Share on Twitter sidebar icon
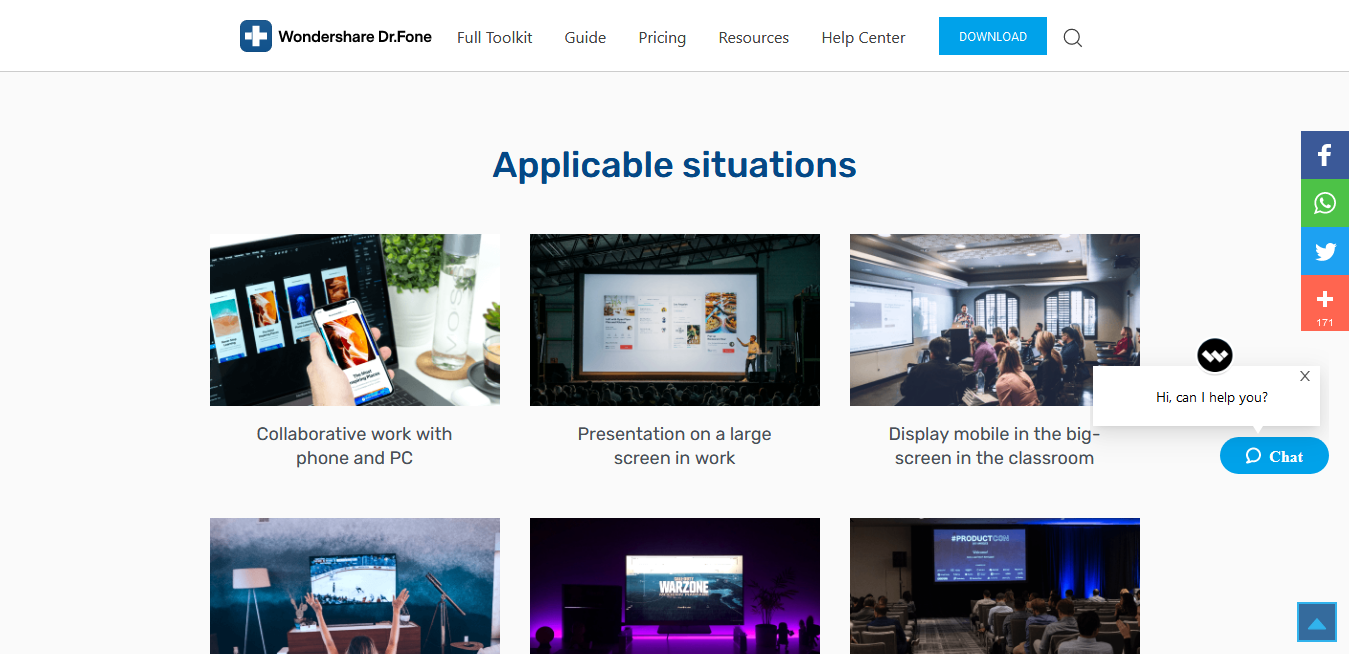Image resolution: width=1349 pixels, height=654 pixels. pyautogui.click(x=1325, y=251)
